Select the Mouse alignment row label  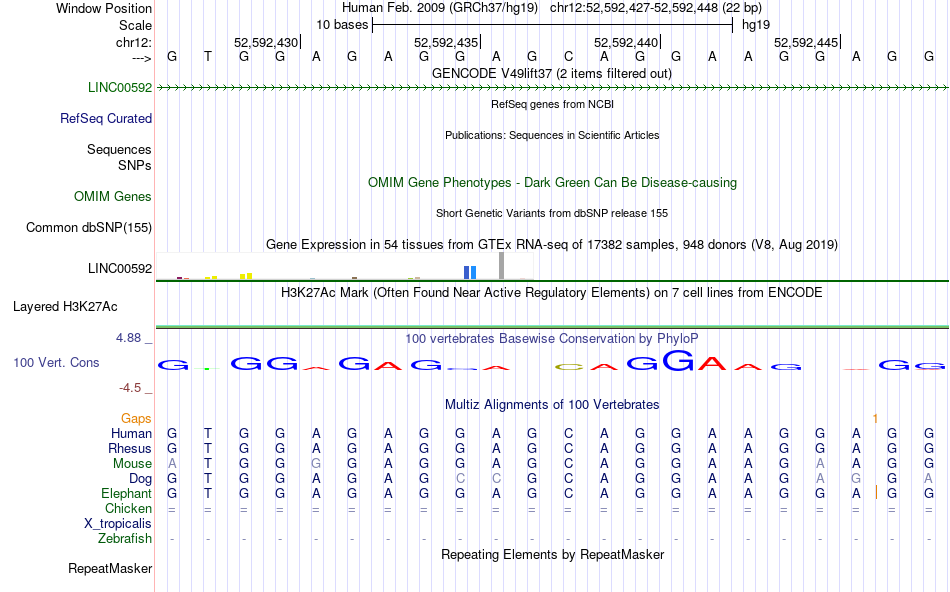[x=133, y=464]
